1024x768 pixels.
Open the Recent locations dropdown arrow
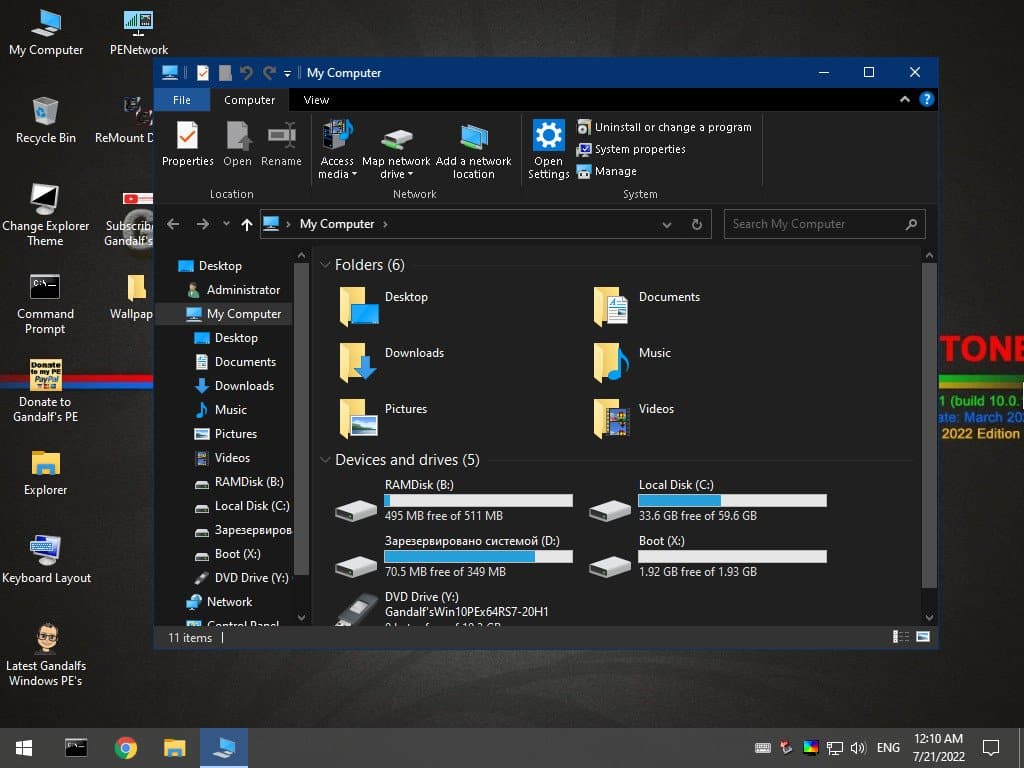coord(226,223)
